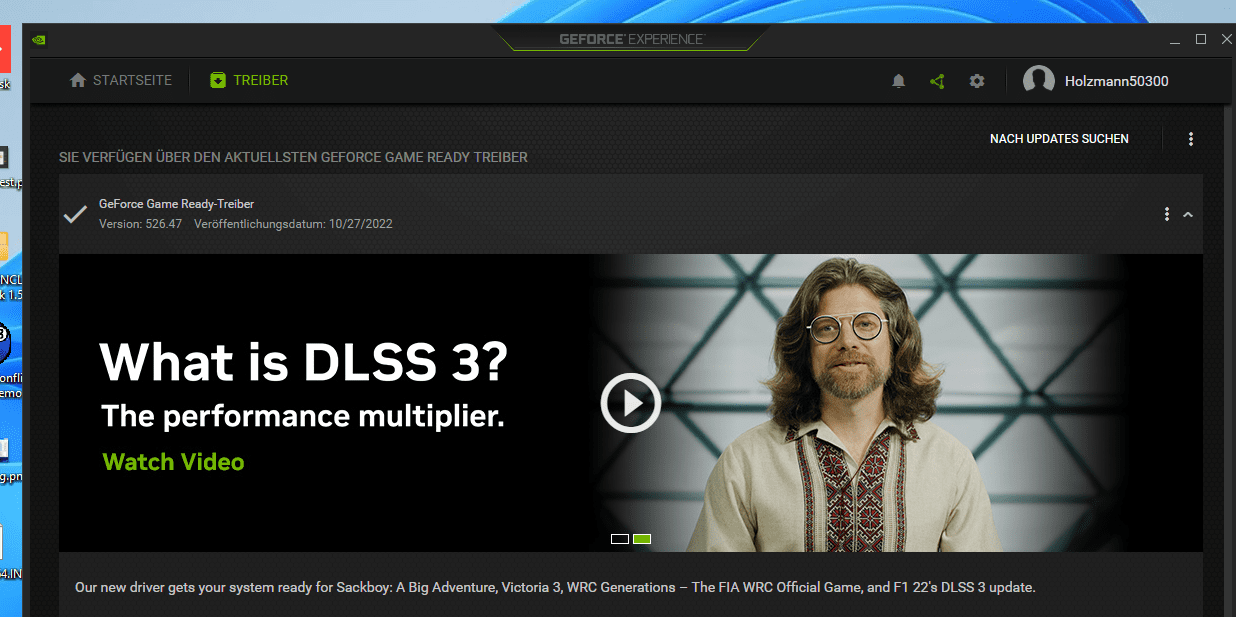
Task: Click 'The performance multiplier.' tagline
Action: point(303,416)
